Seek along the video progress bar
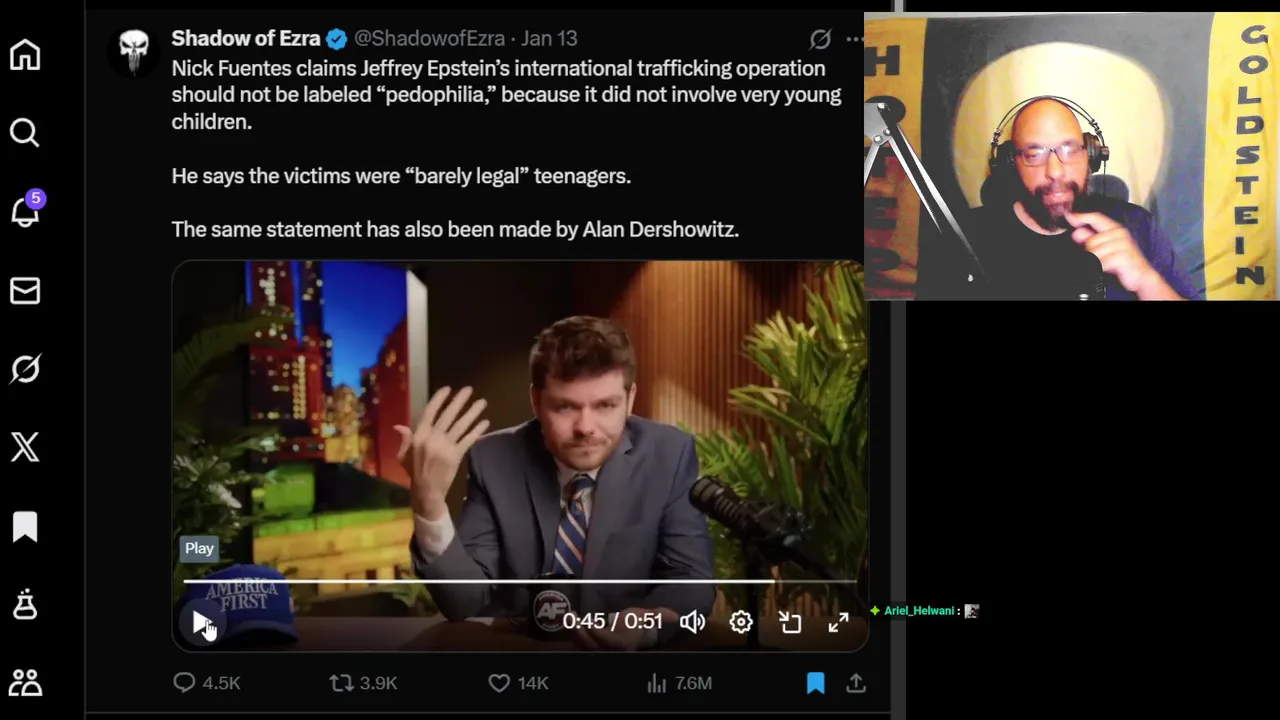The width and height of the screenshot is (1280, 720). coord(520,580)
